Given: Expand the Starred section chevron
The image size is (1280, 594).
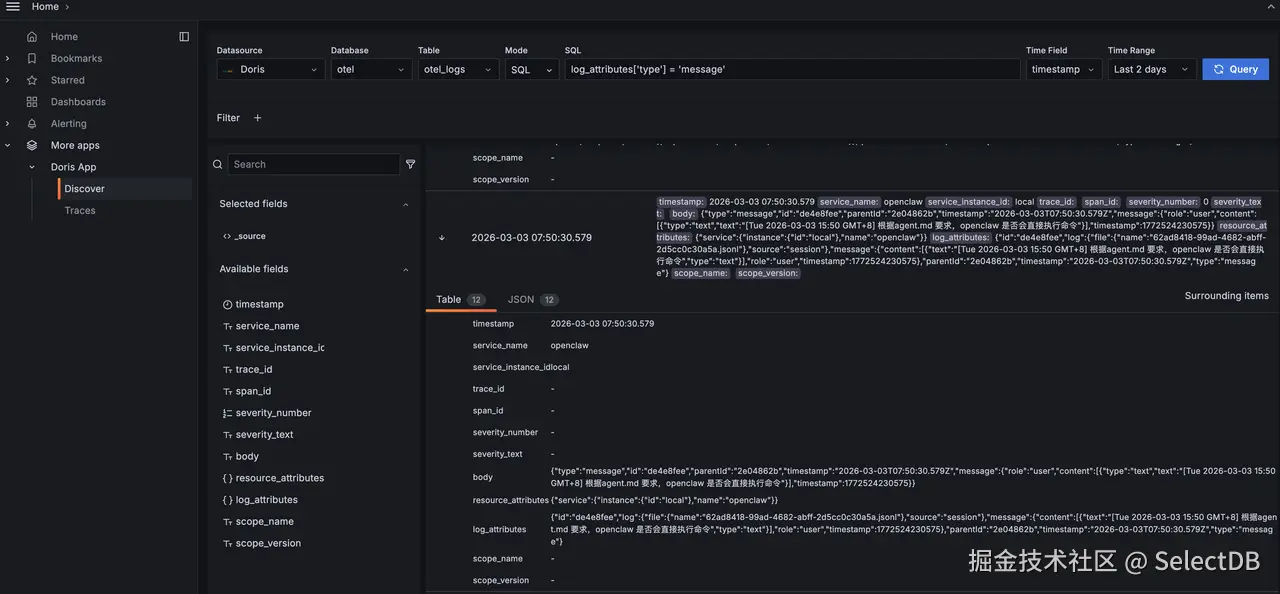Looking at the screenshot, I should [x=7, y=80].
